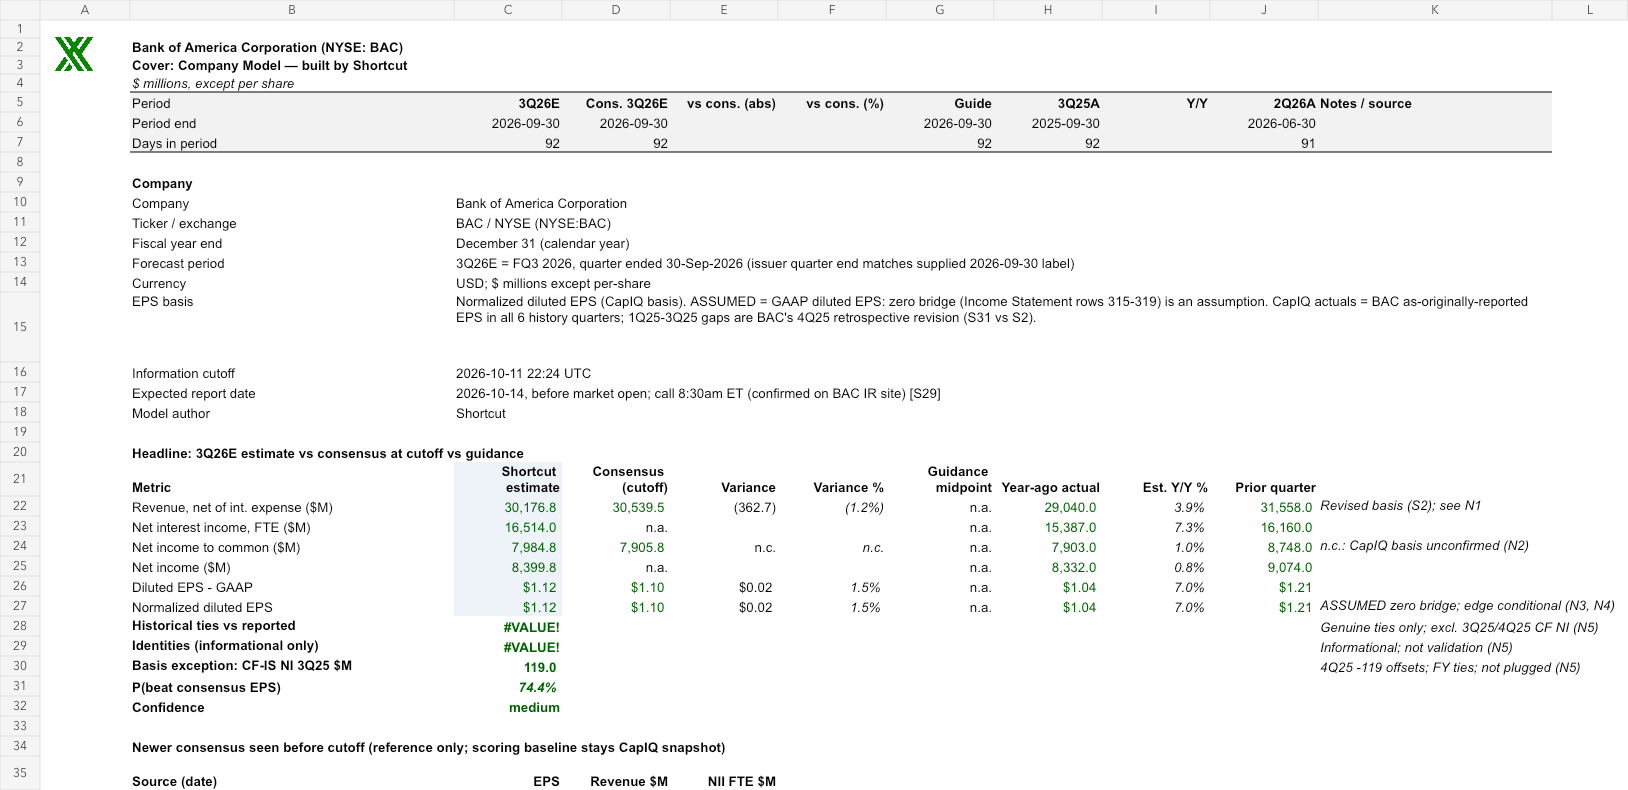Select column B header
Viewport: 1628px width, 790px height.
pyautogui.click(x=292, y=10)
